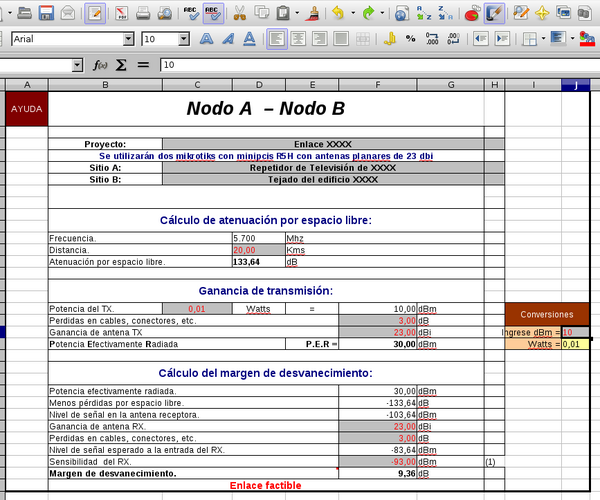Apply Percent number format icon

point(411,39)
